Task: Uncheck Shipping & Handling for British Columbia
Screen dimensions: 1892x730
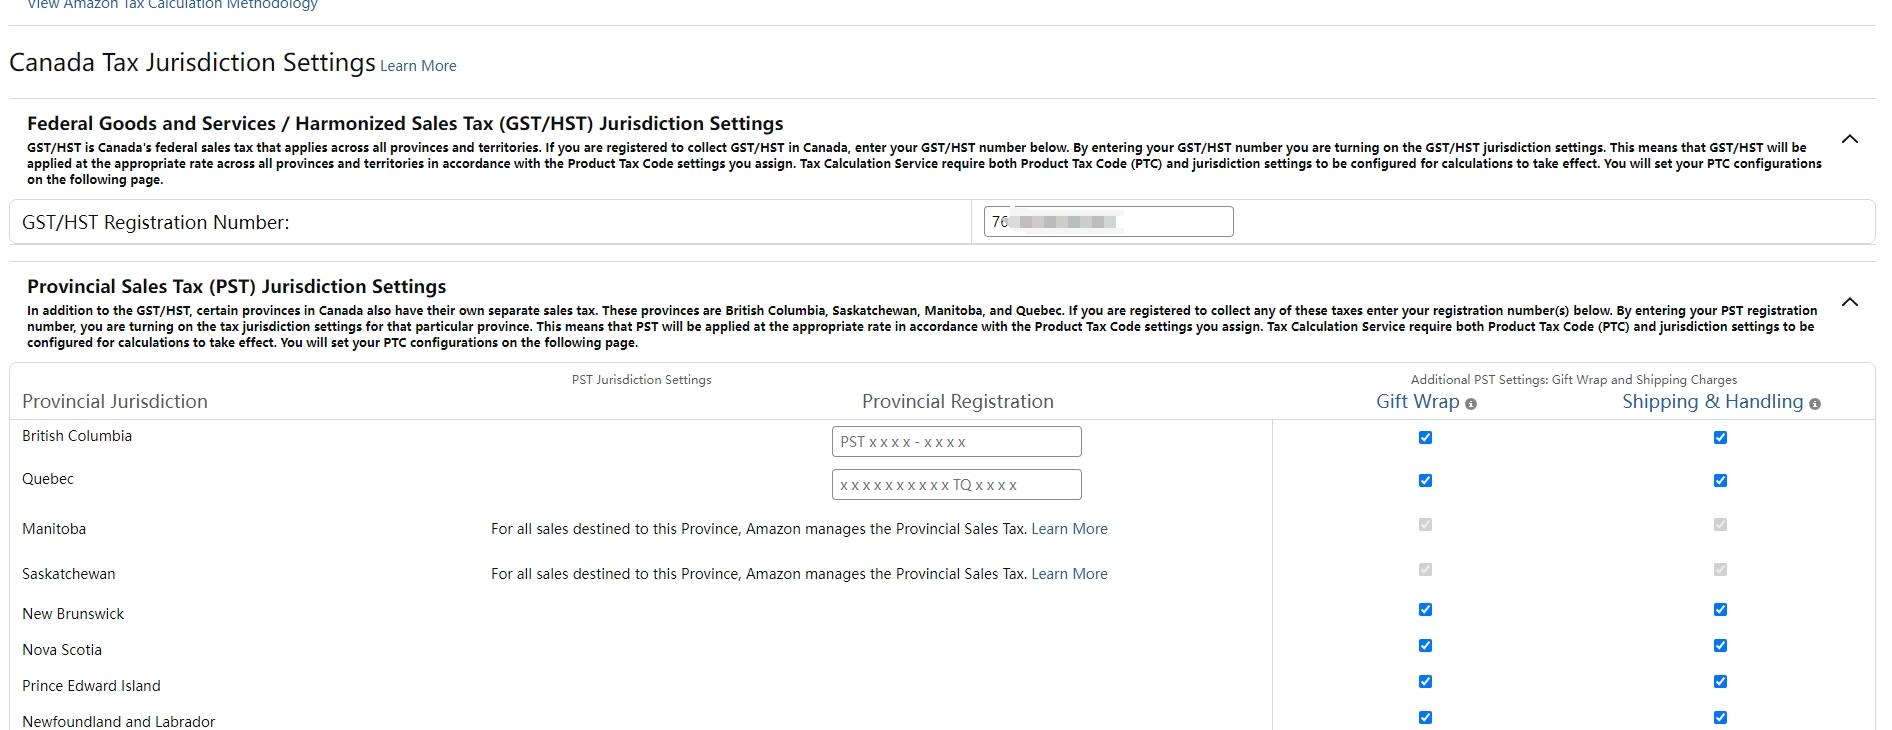Action: [x=1720, y=438]
